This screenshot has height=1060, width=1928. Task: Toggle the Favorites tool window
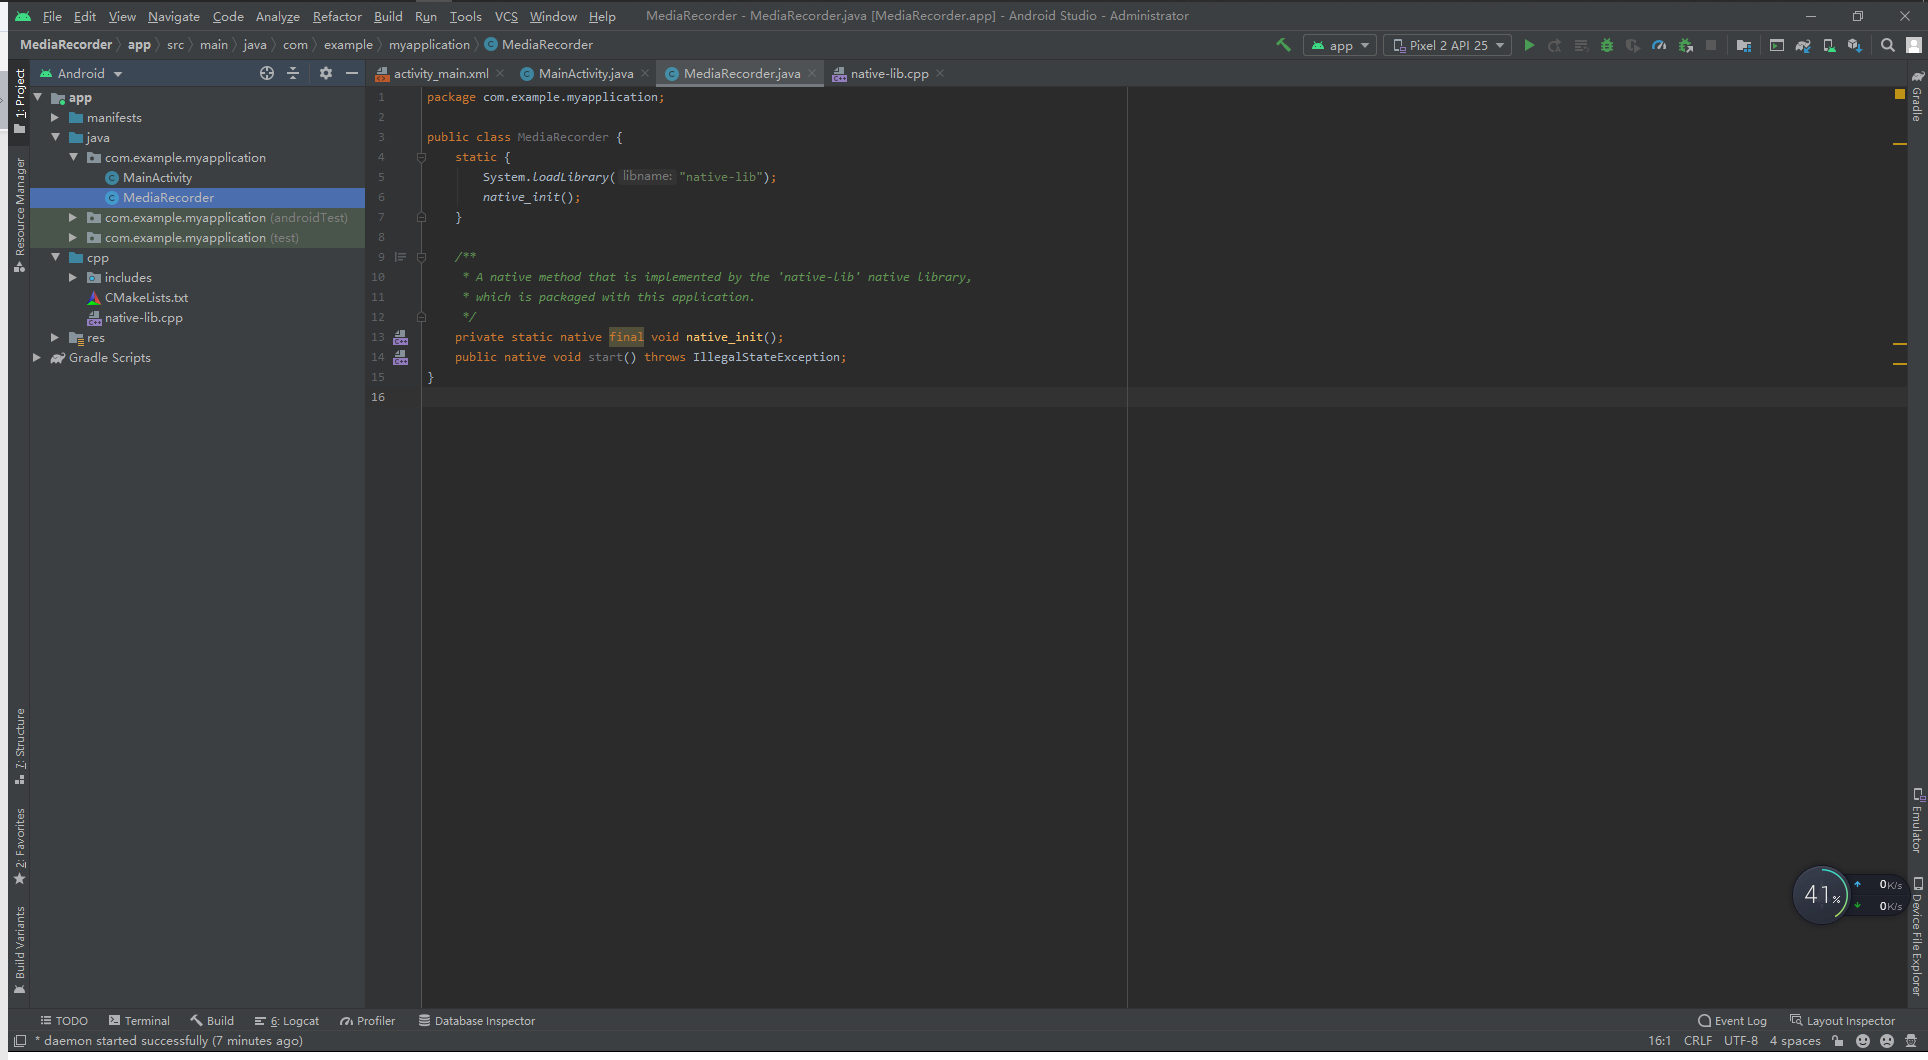[x=19, y=846]
